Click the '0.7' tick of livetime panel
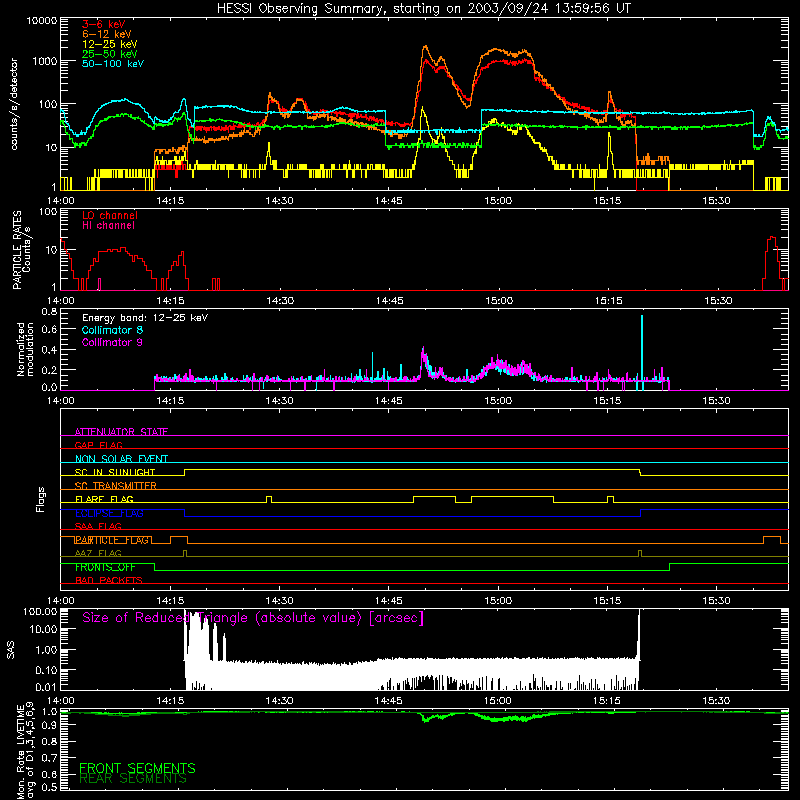 (x=49, y=758)
